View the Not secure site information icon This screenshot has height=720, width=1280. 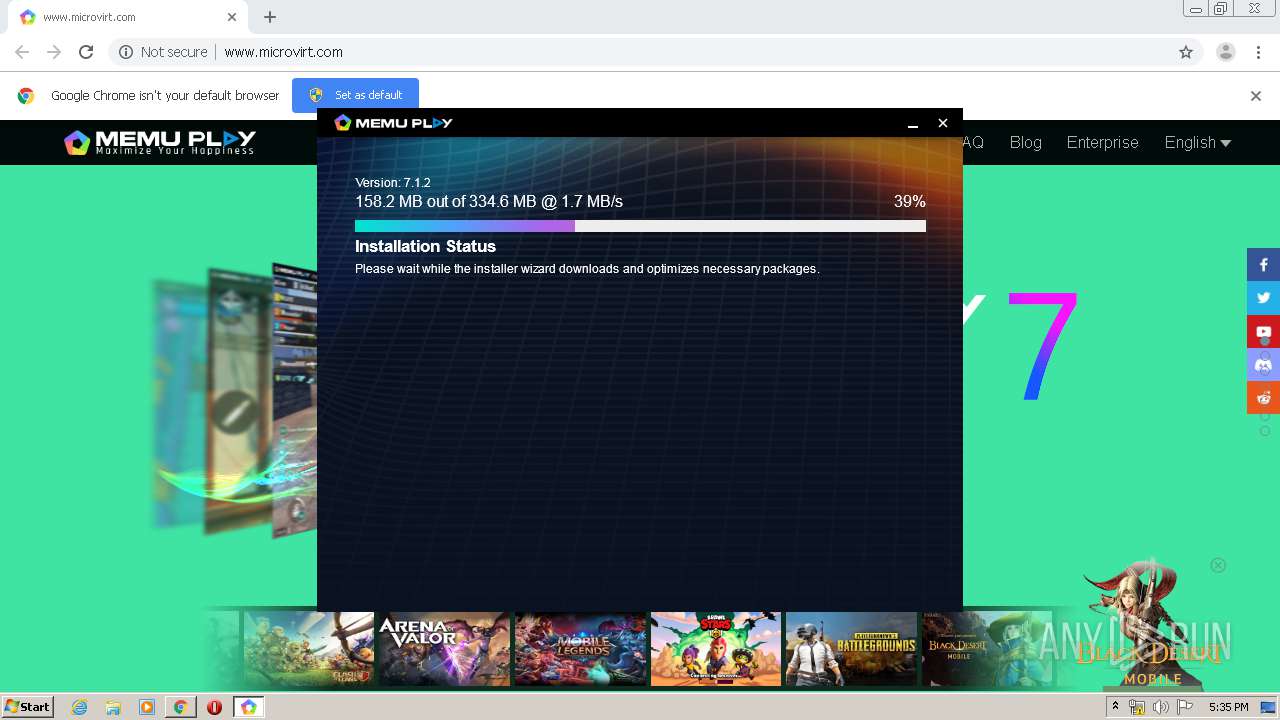point(126,52)
